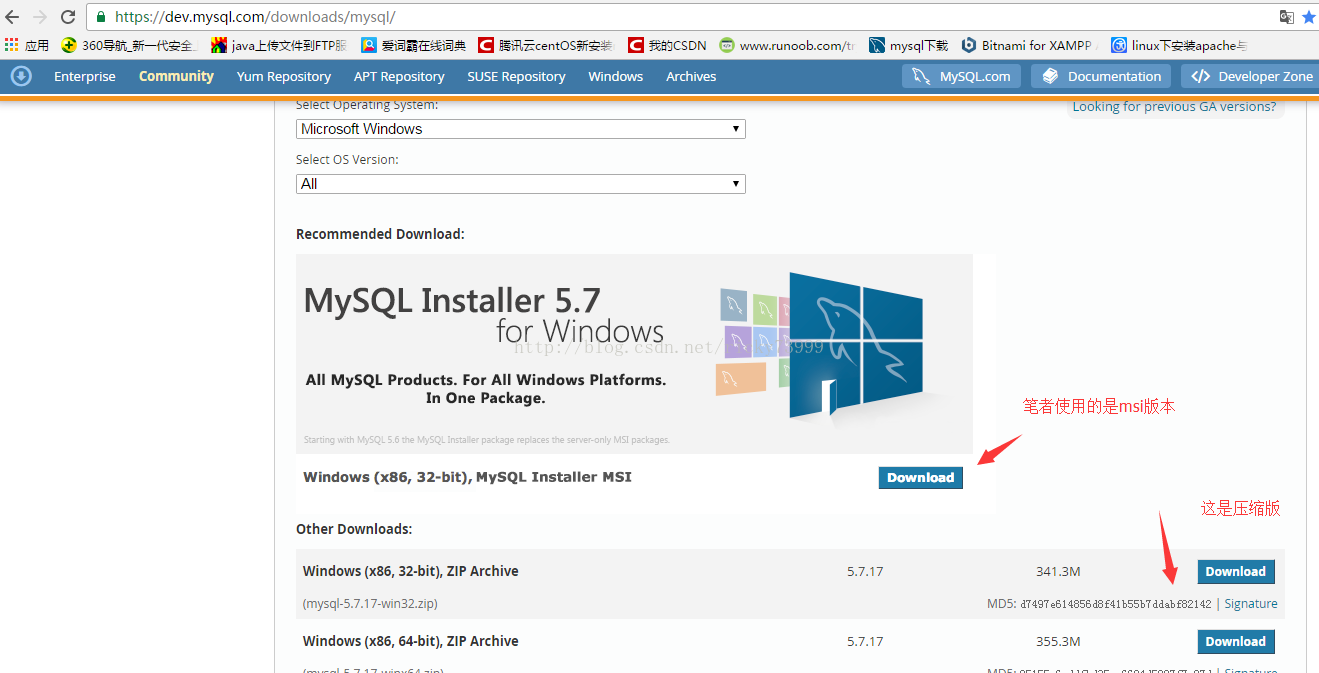Bookmark this page with the star icon

(x=1308, y=17)
